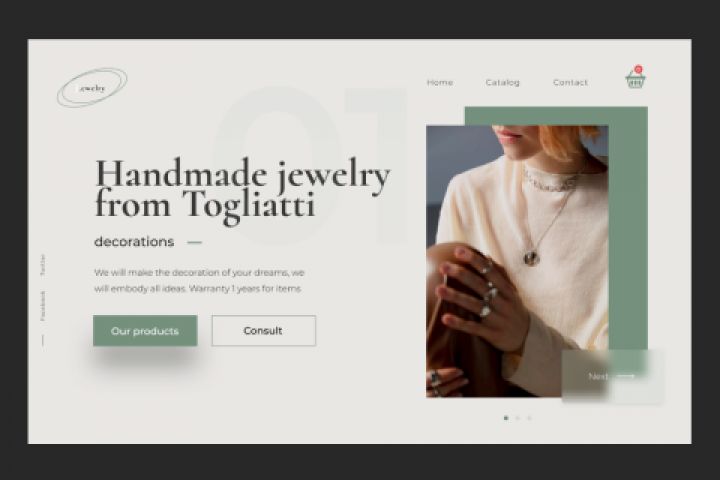Open the vertical Facebook link
Screen dimensions: 720x480
click(43, 306)
